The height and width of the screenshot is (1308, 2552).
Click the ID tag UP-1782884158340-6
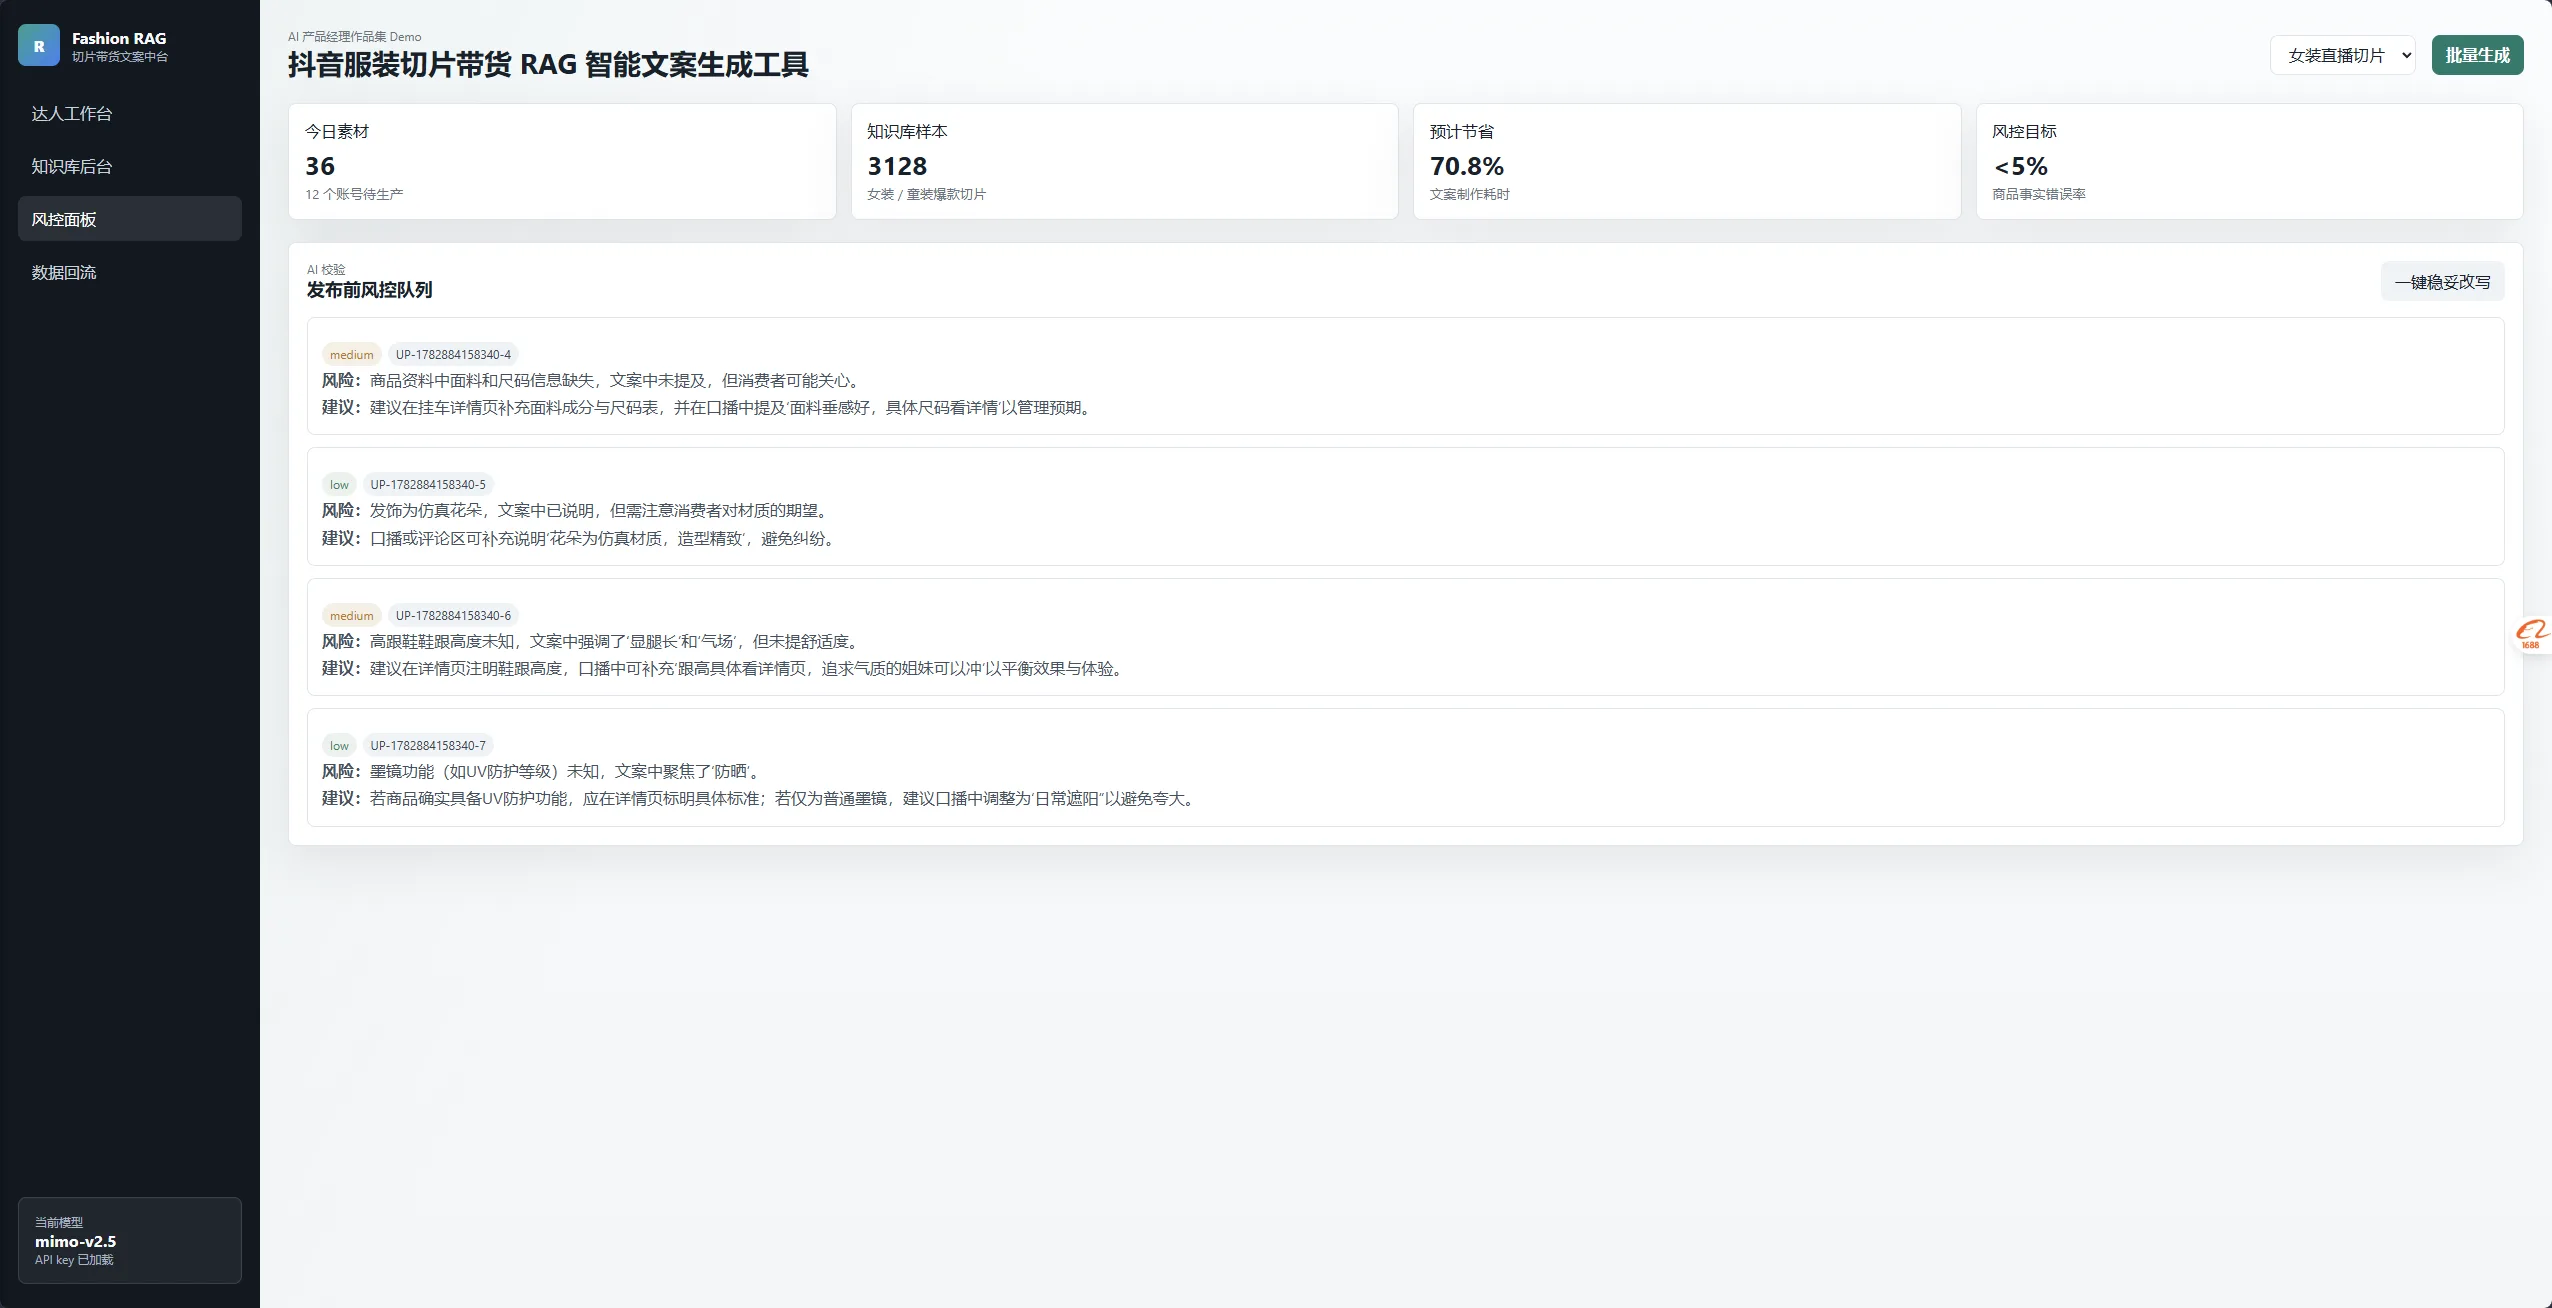click(x=453, y=615)
